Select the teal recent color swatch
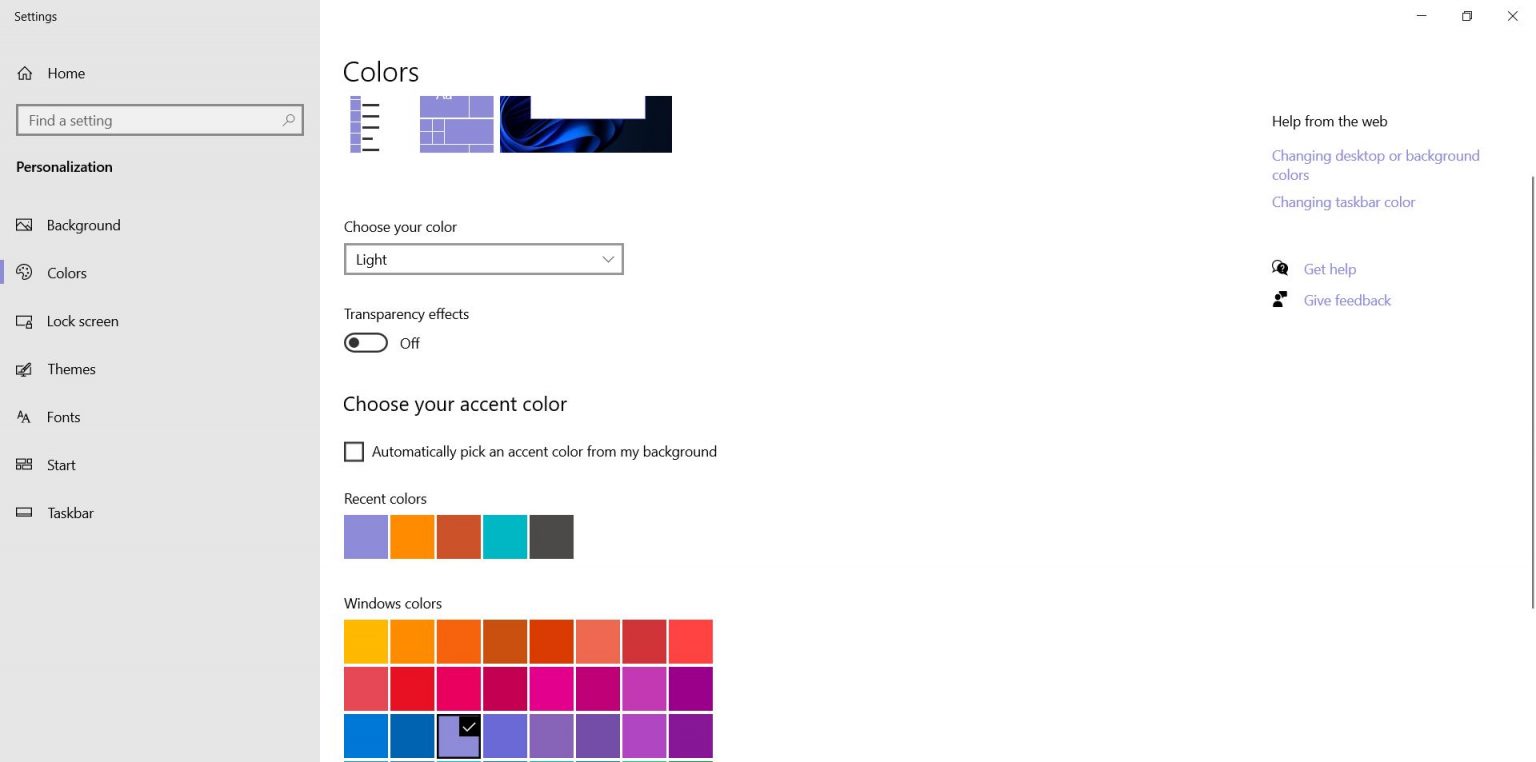This screenshot has width=1536, height=762. pyautogui.click(x=505, y=536)
